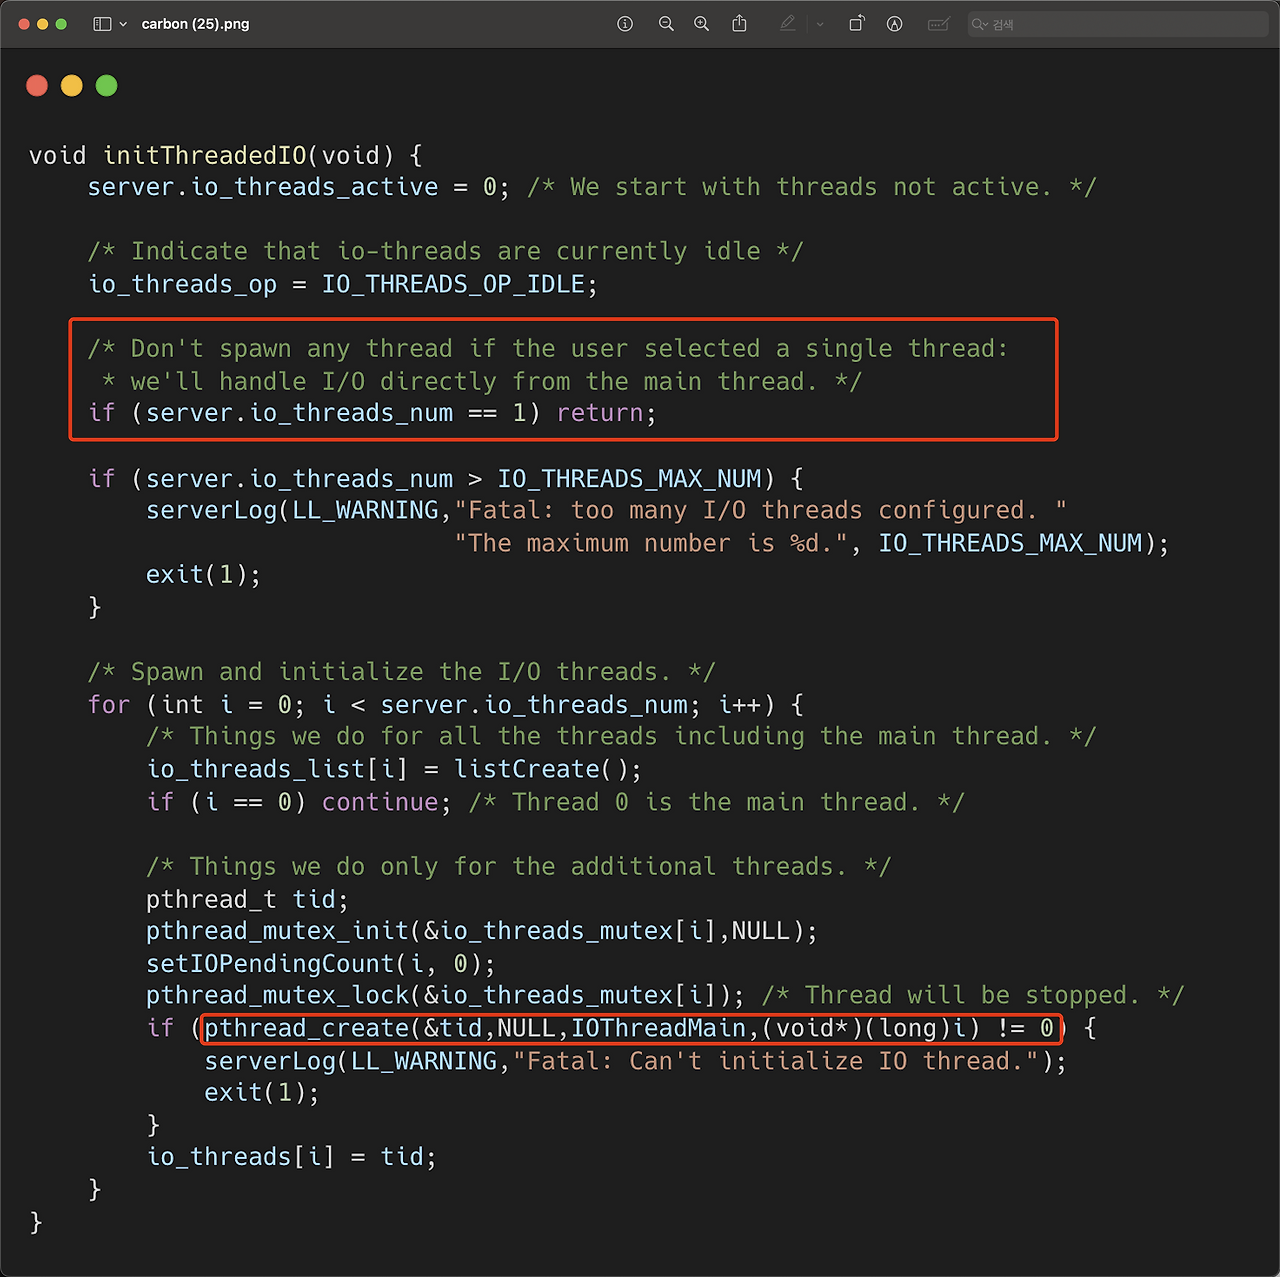Click comment "Indicate that io-threads are currently idle"
Screen dimensions: 1280x1277
445,252
